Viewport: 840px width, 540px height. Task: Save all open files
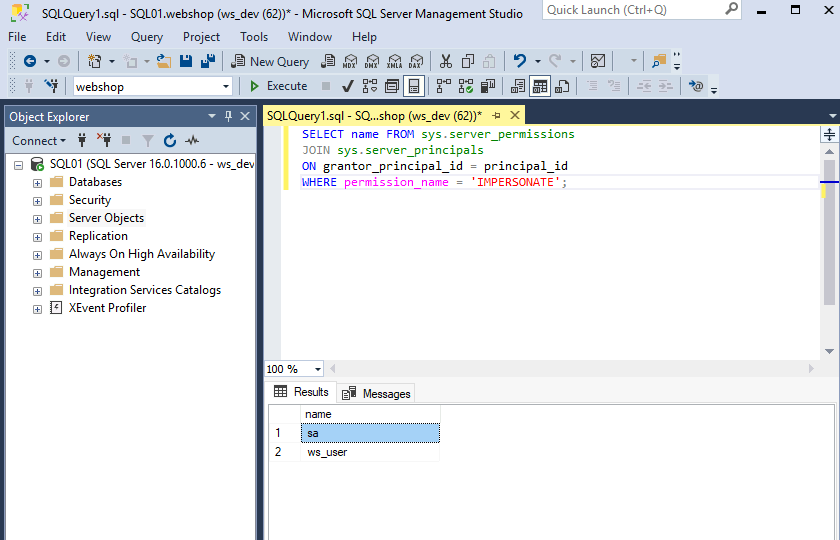(208, 62)
